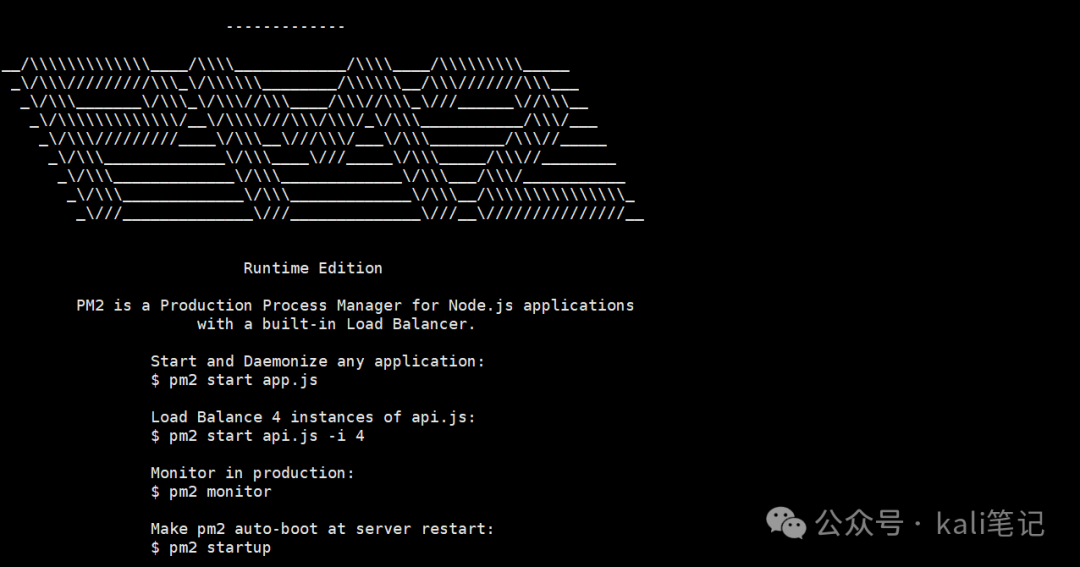Click the command "$ pm2 start api.js -i 4"
The image size is (1080, 567).
click(258, 435)
